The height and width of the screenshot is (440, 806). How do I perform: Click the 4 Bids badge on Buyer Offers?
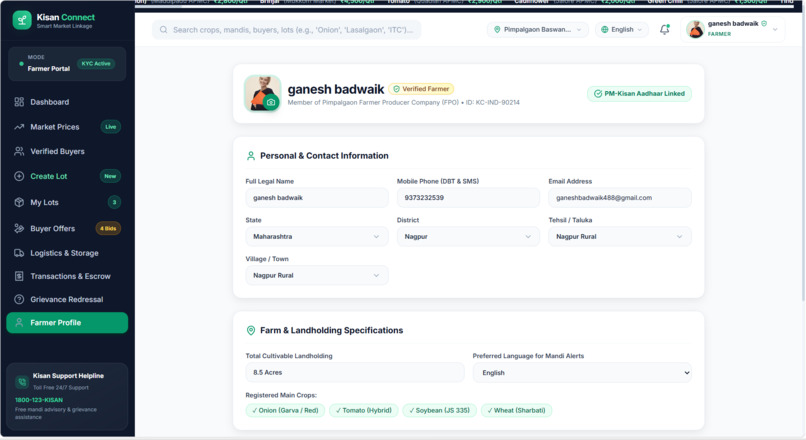click(108, 228)
